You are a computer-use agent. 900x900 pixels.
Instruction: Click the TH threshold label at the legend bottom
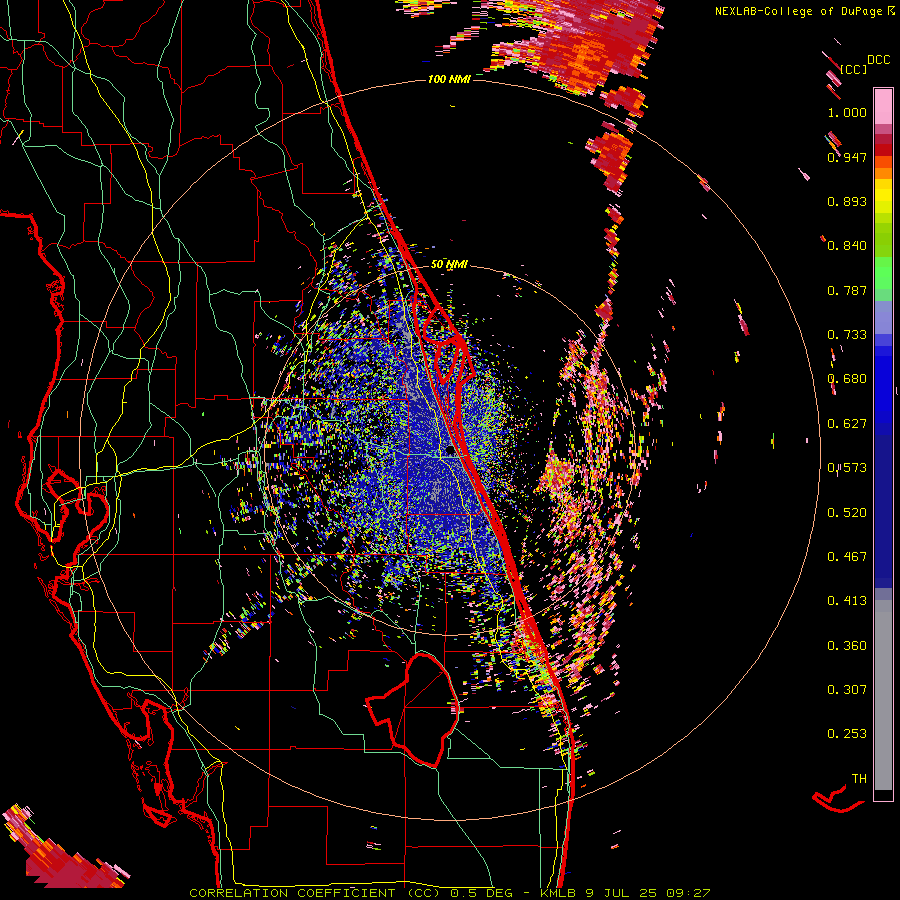(859, 779)
